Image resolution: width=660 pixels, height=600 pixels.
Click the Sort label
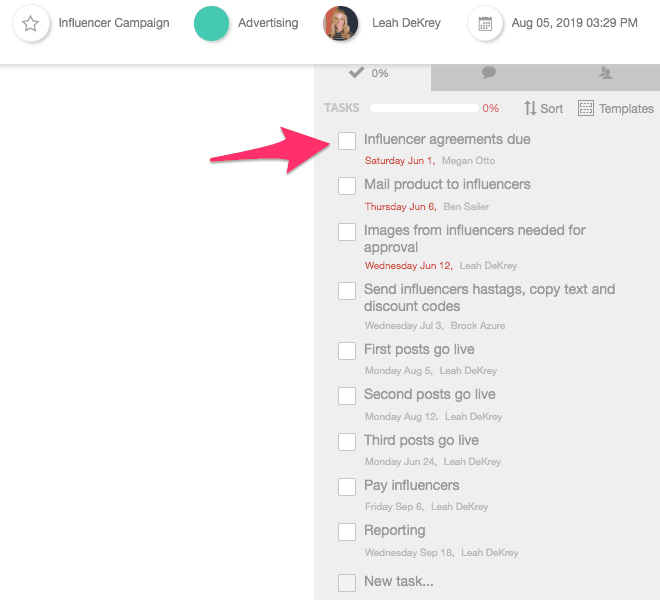pyautogui.click(x=551, y=109)
